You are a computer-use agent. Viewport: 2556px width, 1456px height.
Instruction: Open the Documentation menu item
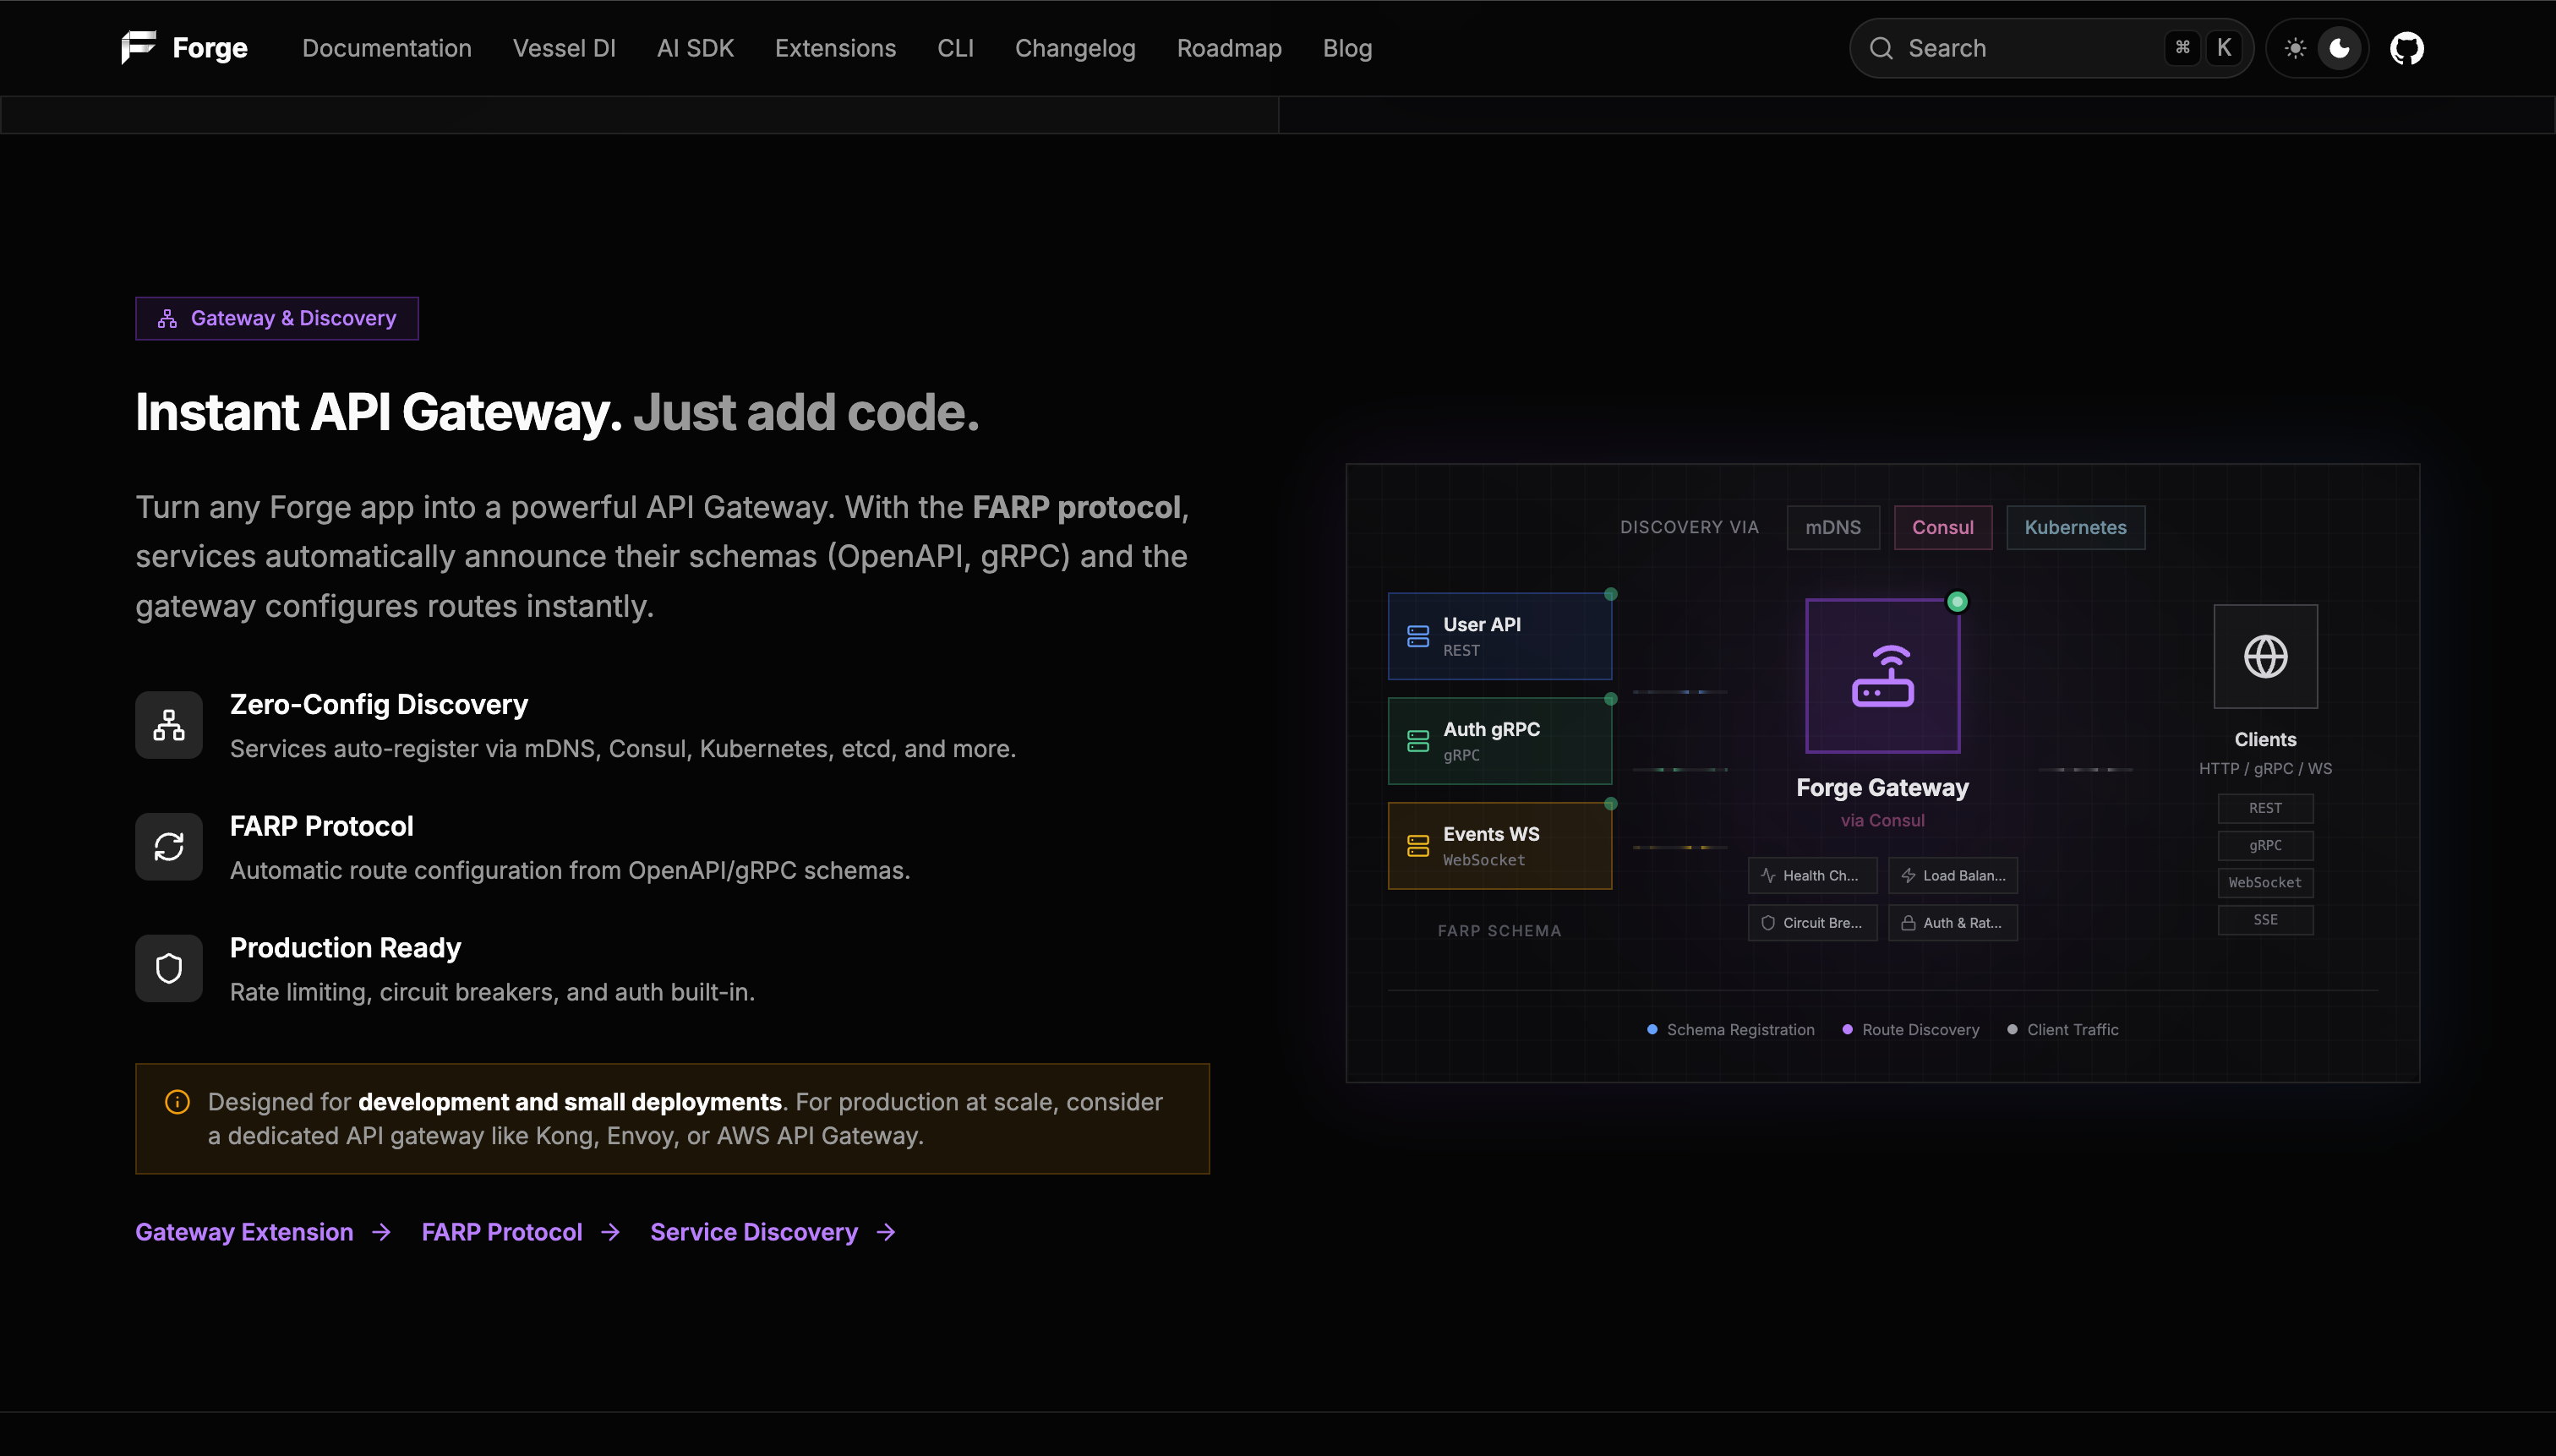click(x=387, y=47)
